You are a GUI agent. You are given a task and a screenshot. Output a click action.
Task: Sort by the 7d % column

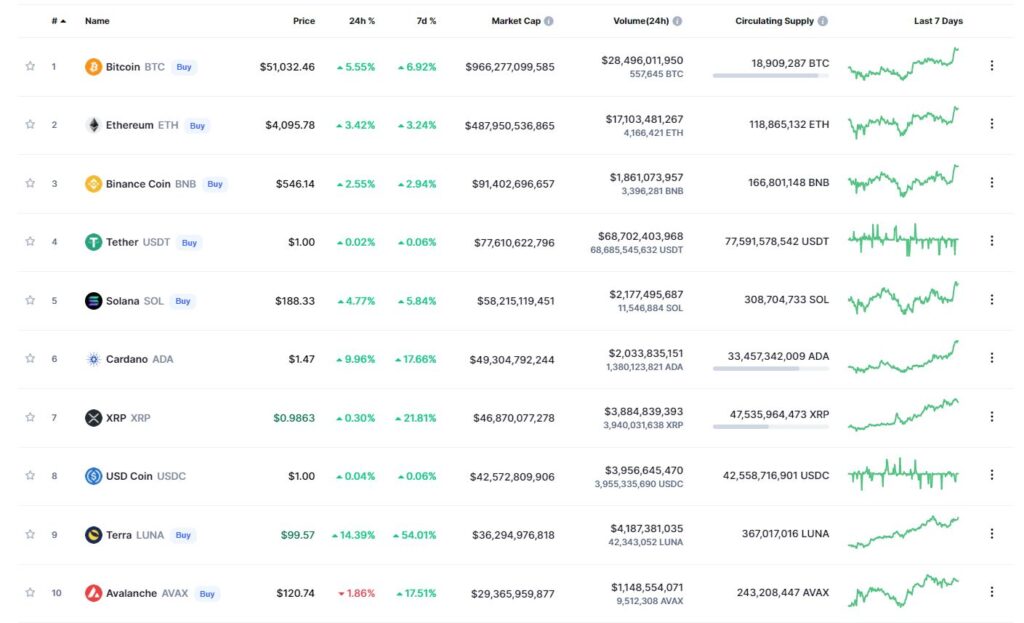426,21
